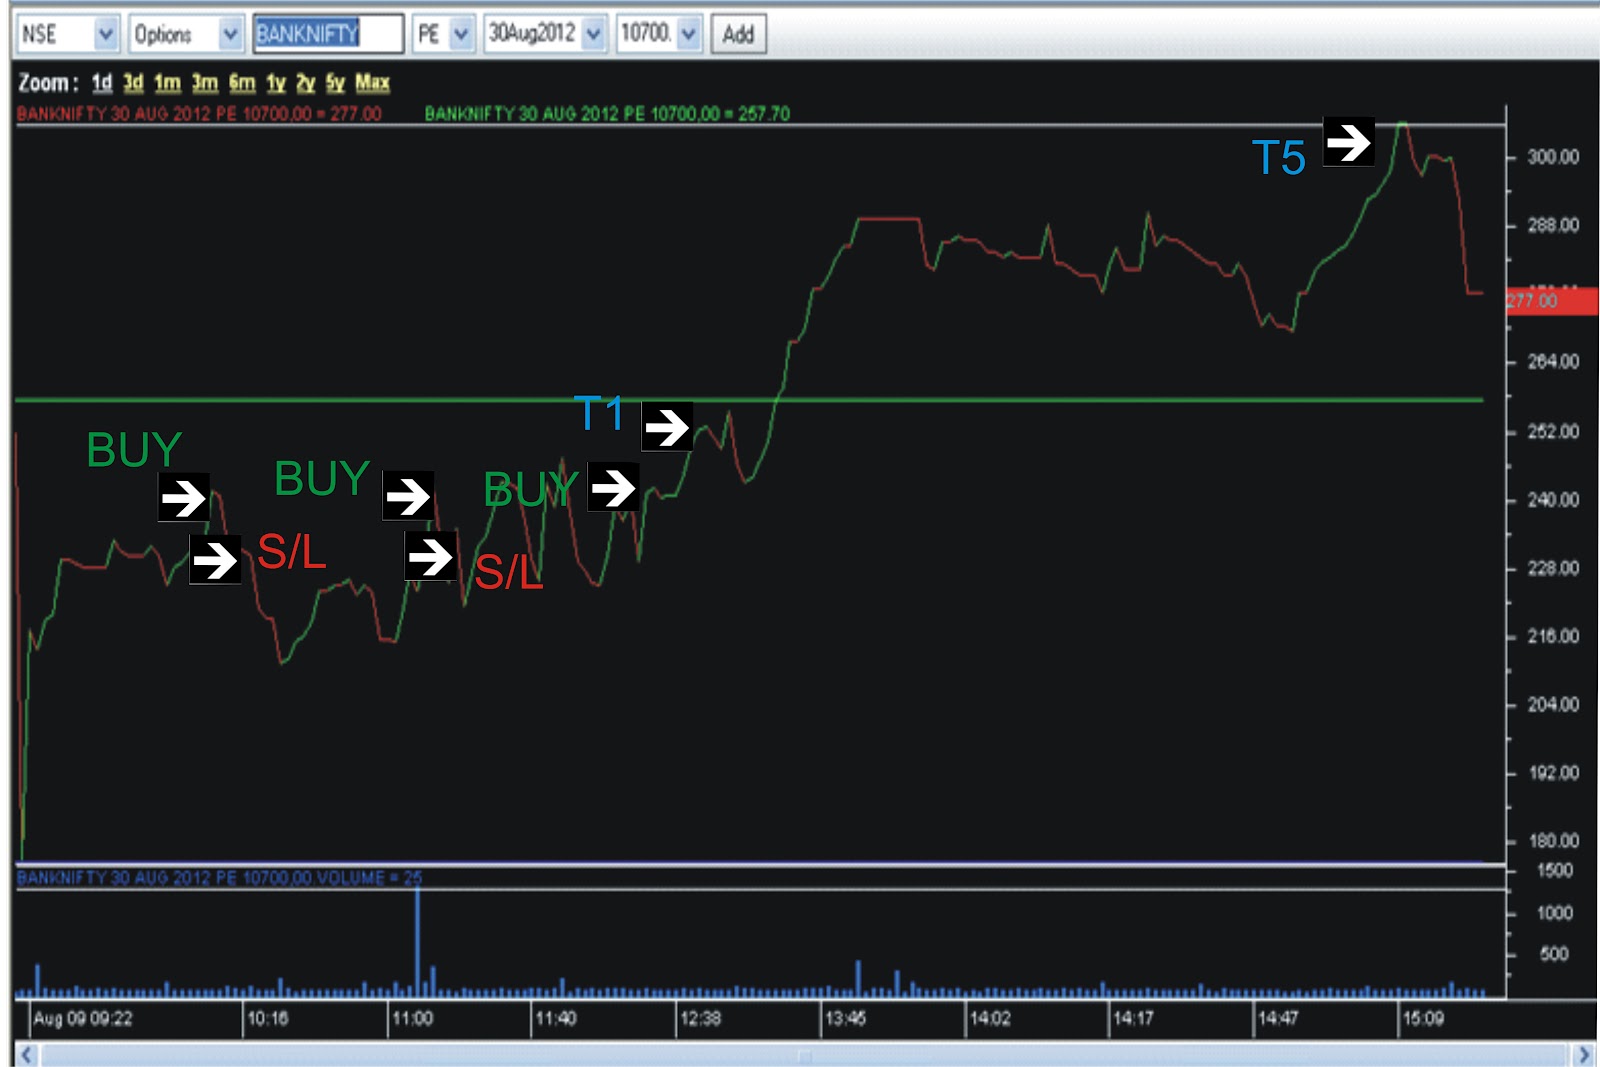Click the 228.00 price axis label
The height and width of the screenshot is (1067, 1600).
[x=1553, y=569]
